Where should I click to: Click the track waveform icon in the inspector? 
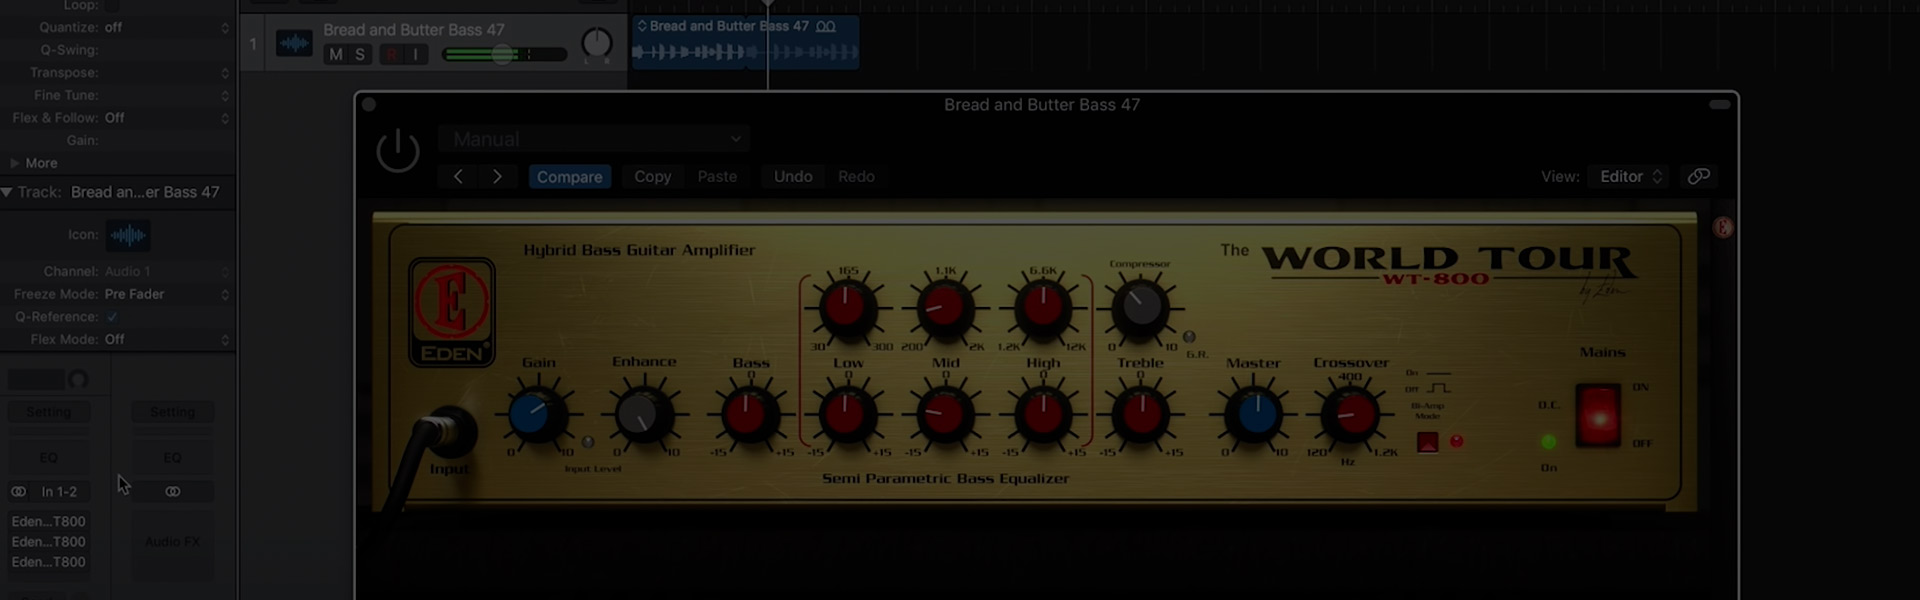click(x=128, y=235)
